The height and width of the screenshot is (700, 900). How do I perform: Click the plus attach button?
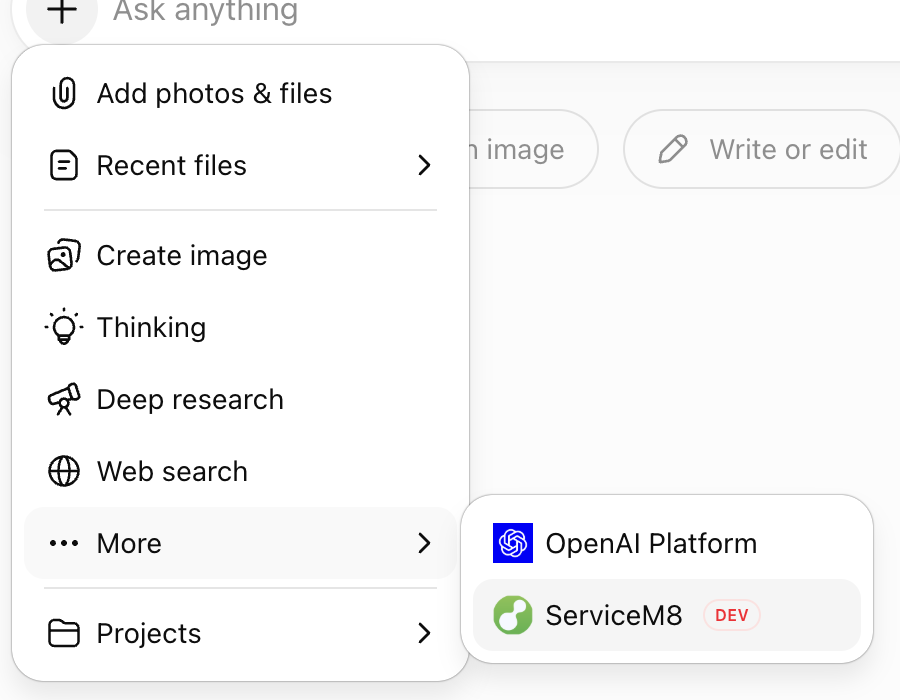(x=62, y=11)
